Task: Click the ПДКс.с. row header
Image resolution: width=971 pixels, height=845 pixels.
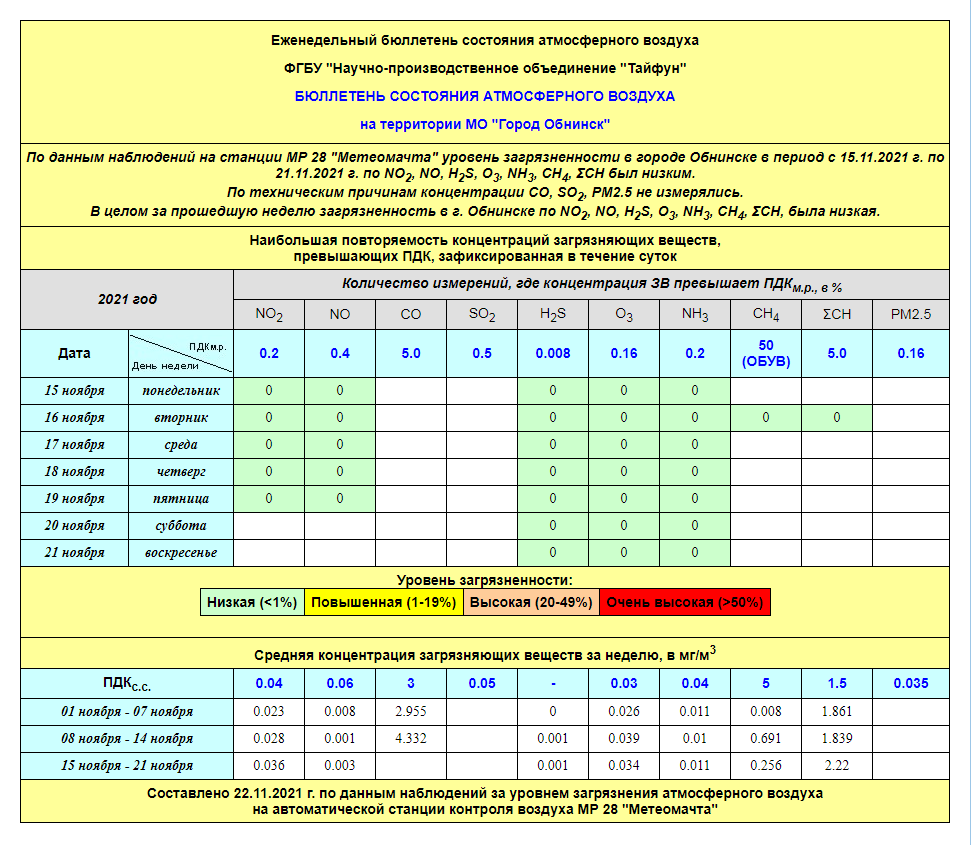Action: pyautogui.click(x=127, y=684)
